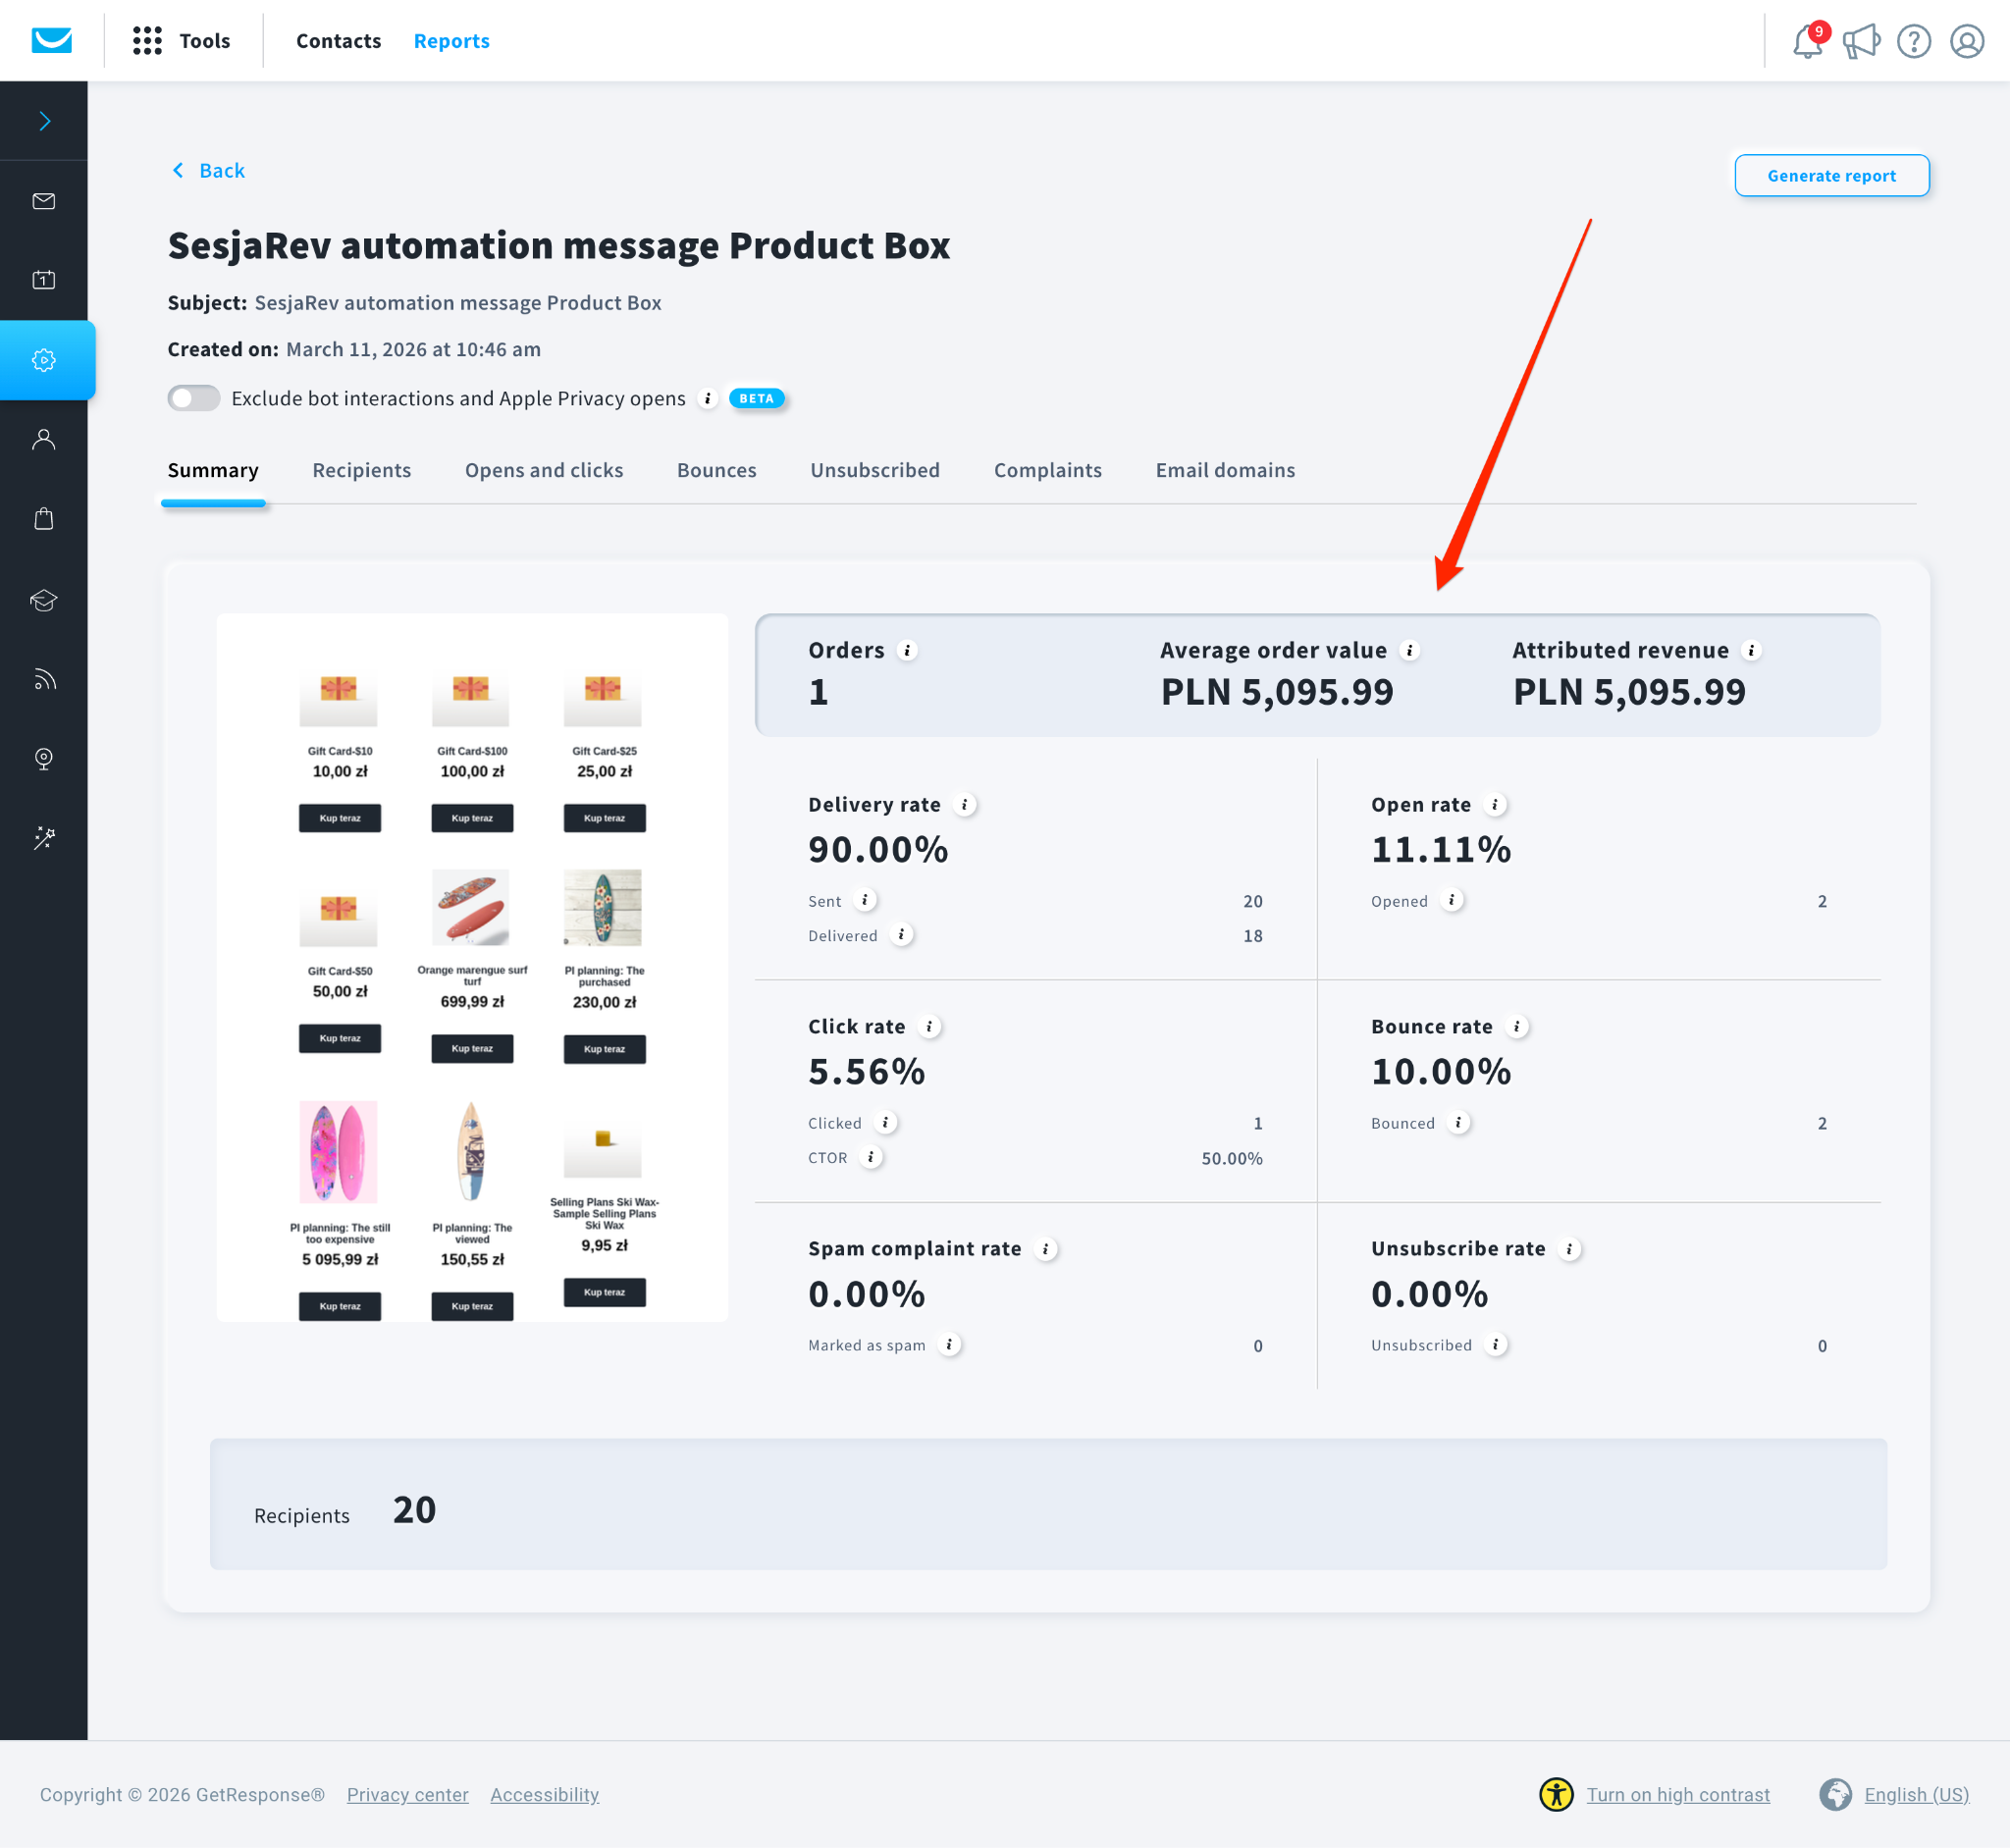Click info icon next to Unsubscribed count
Screen dimensions: 2010x1848
(1496, 1345)
